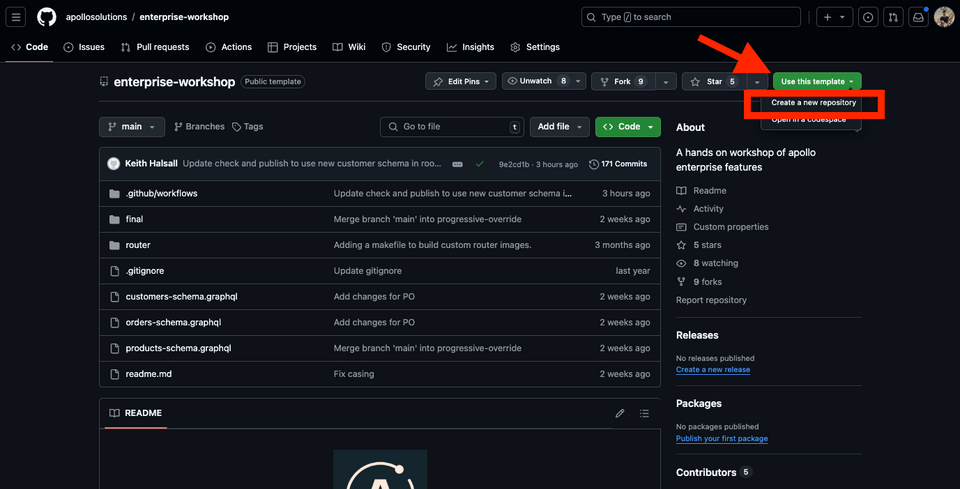Open customers-schema.graphql file

point(181,296)
